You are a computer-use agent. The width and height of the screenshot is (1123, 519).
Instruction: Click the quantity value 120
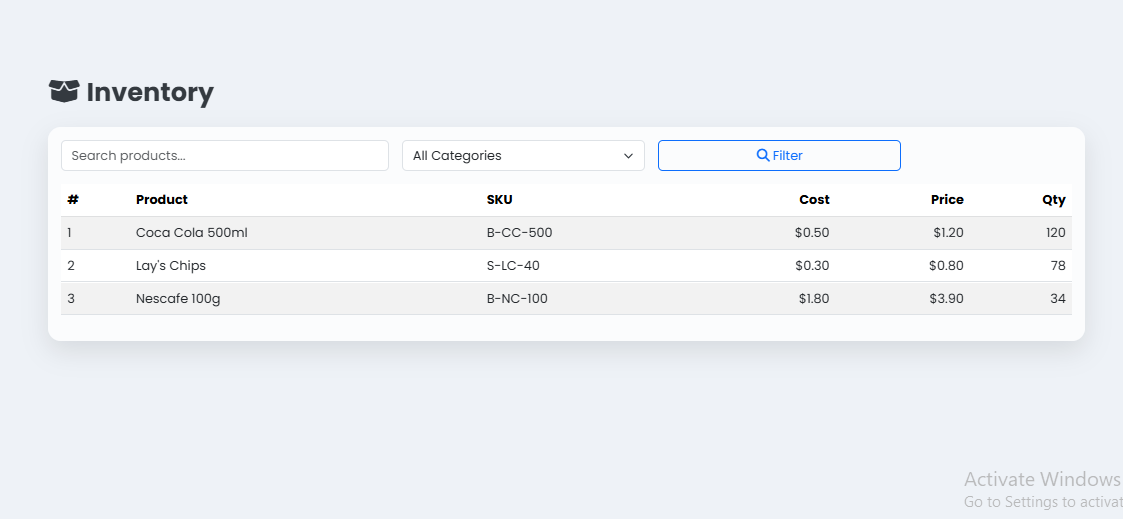pos(1055,233)
